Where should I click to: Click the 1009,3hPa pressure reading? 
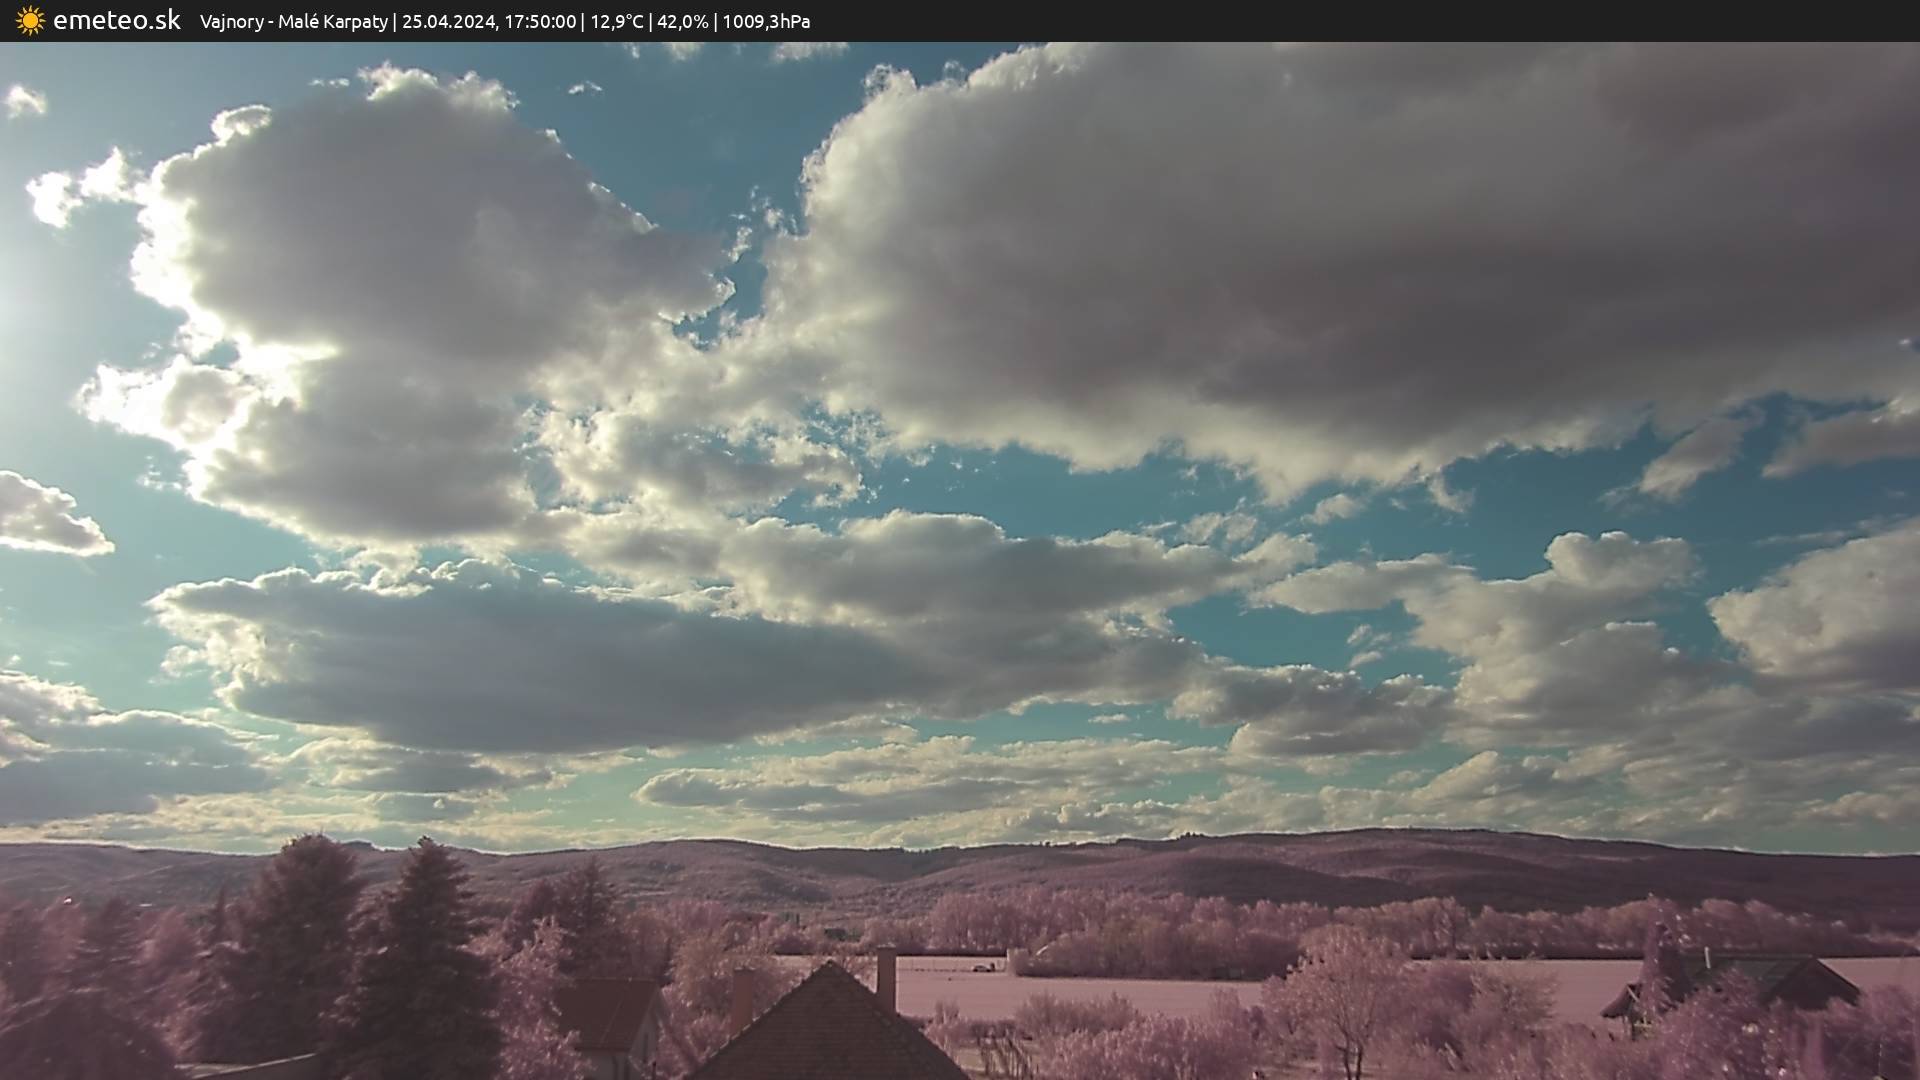tap(766, 22)
